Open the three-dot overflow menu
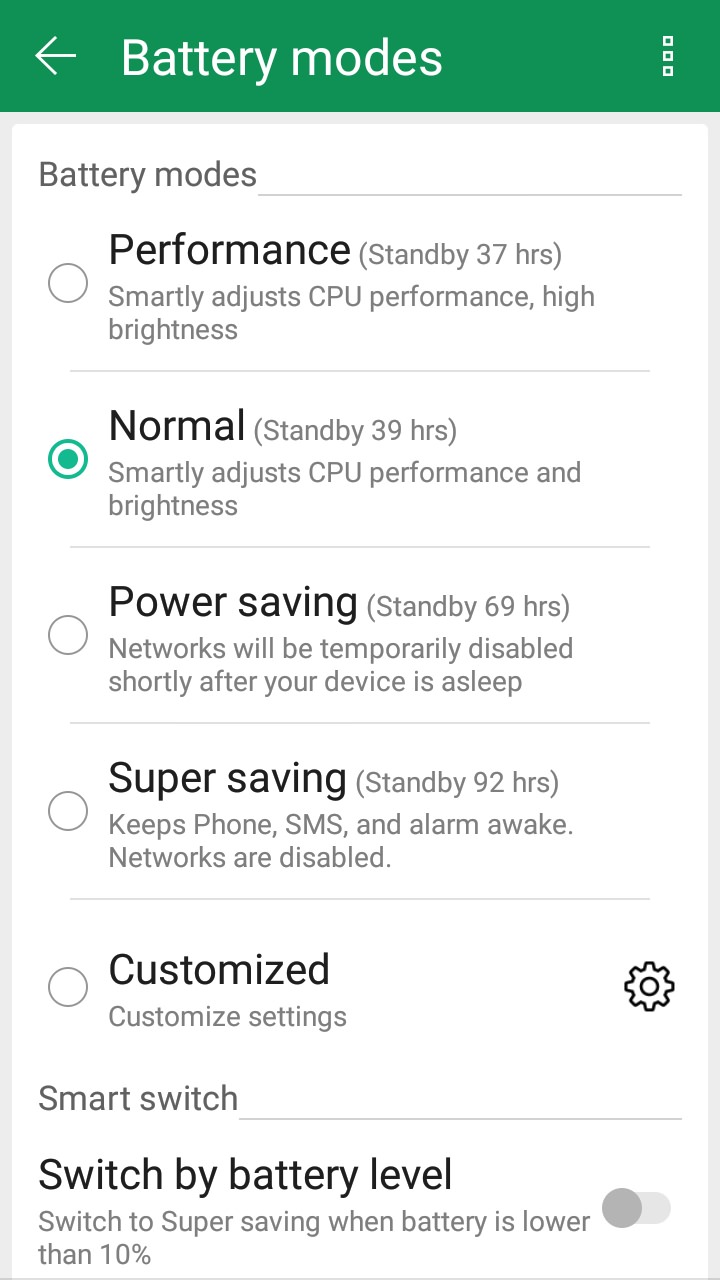 click(668, 56)
